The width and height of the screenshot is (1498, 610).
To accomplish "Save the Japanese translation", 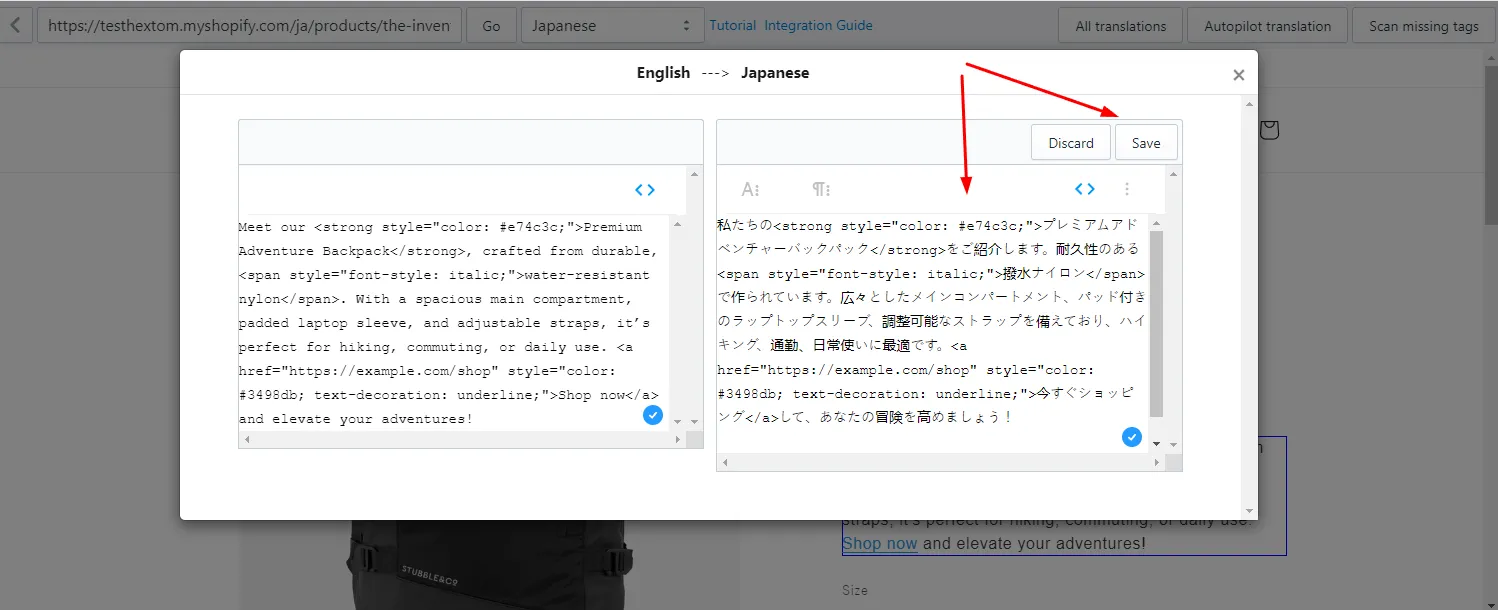I will coord(1146,143).
